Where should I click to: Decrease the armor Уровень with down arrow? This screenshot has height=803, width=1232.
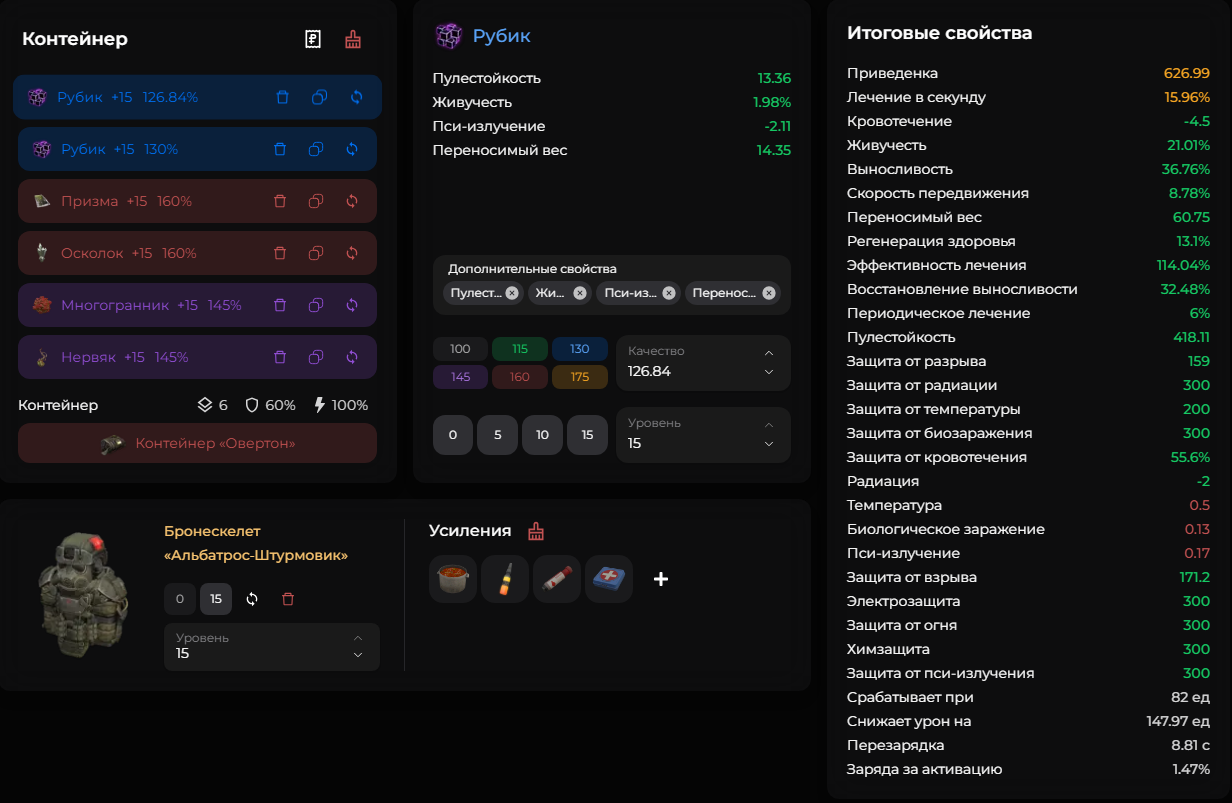pyautogui.click(x=358, y=655)
